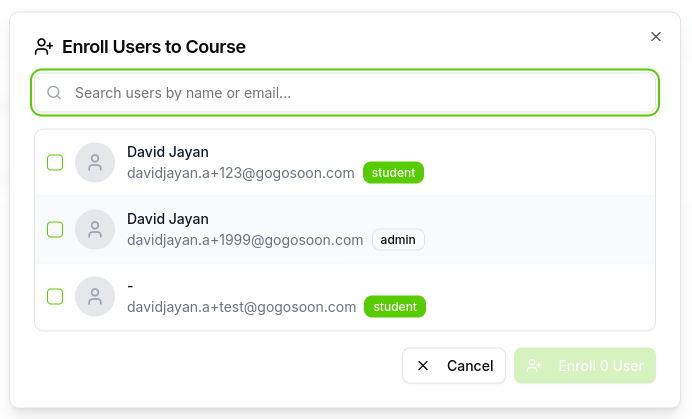Click the admin badge on the second user

(398, 240)
